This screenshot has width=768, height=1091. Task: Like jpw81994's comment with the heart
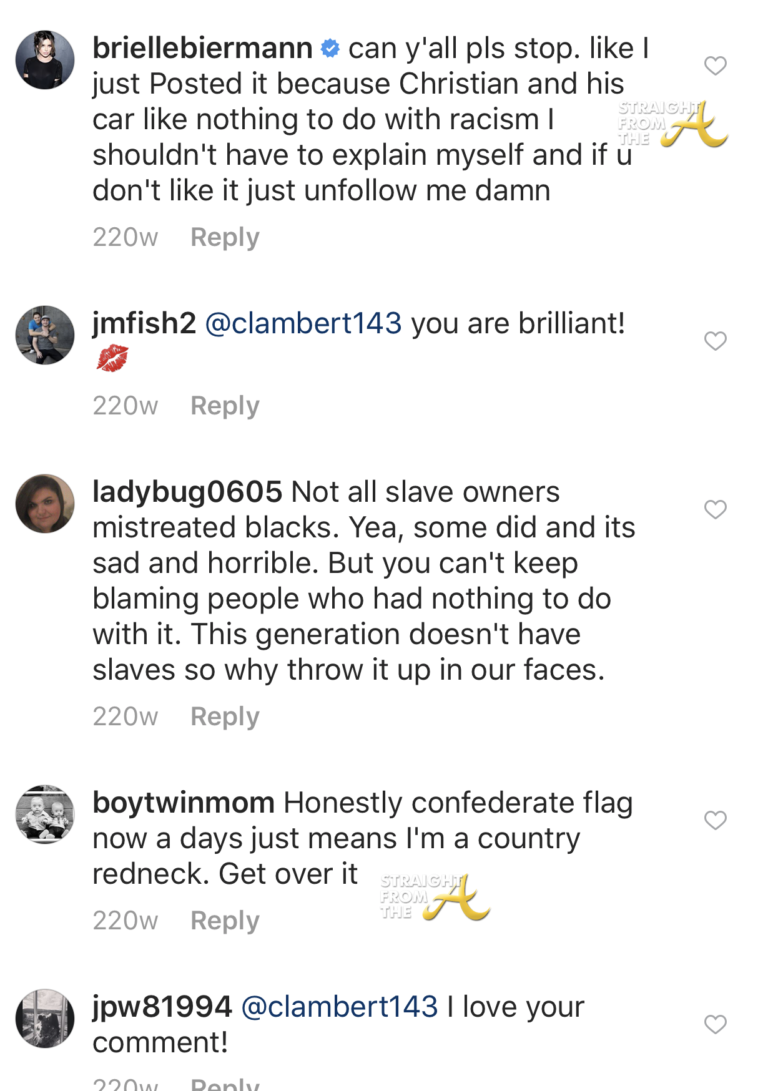[715, 1024]
